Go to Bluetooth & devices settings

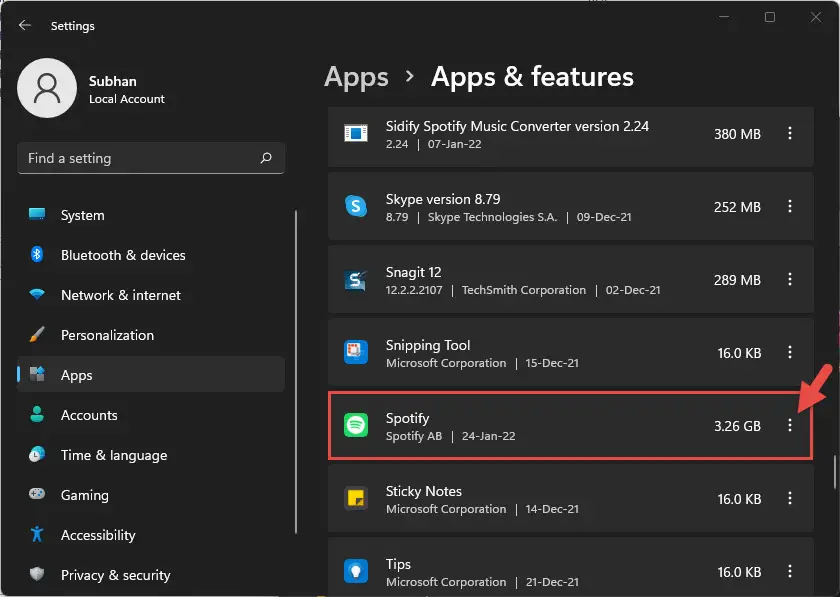151,255
